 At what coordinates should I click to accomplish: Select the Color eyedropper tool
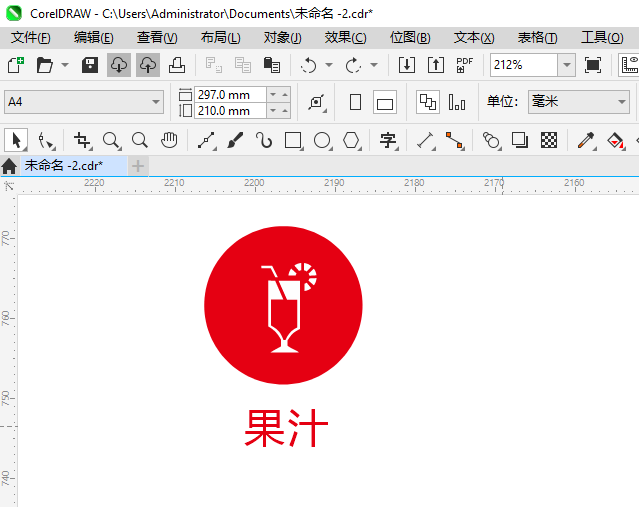pos(586,141)
